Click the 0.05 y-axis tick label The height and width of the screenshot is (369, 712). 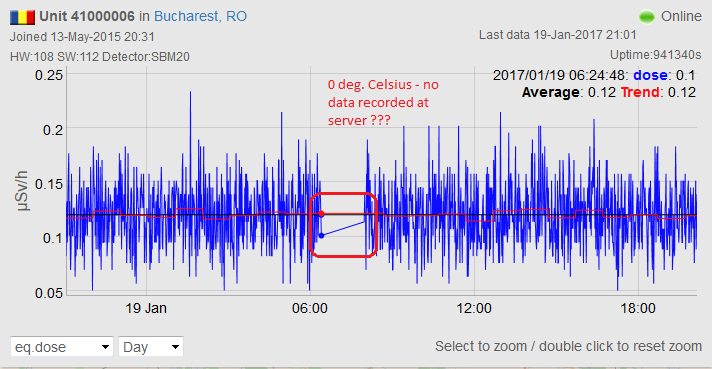49,293
